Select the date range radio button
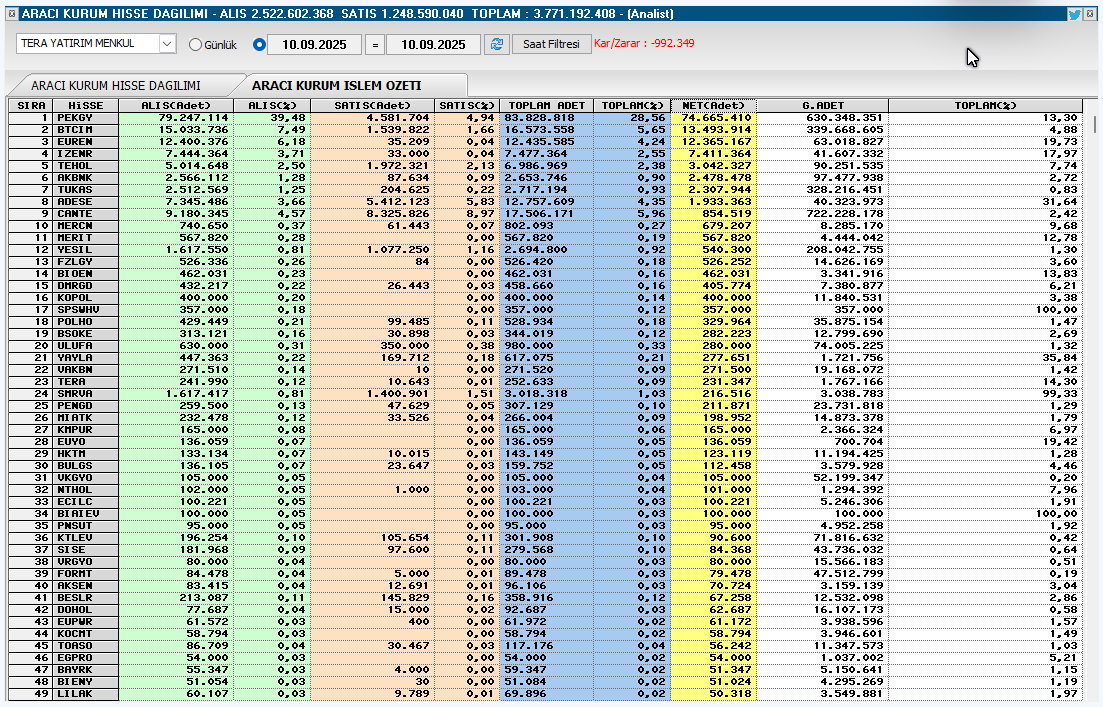 coord(259,44)
